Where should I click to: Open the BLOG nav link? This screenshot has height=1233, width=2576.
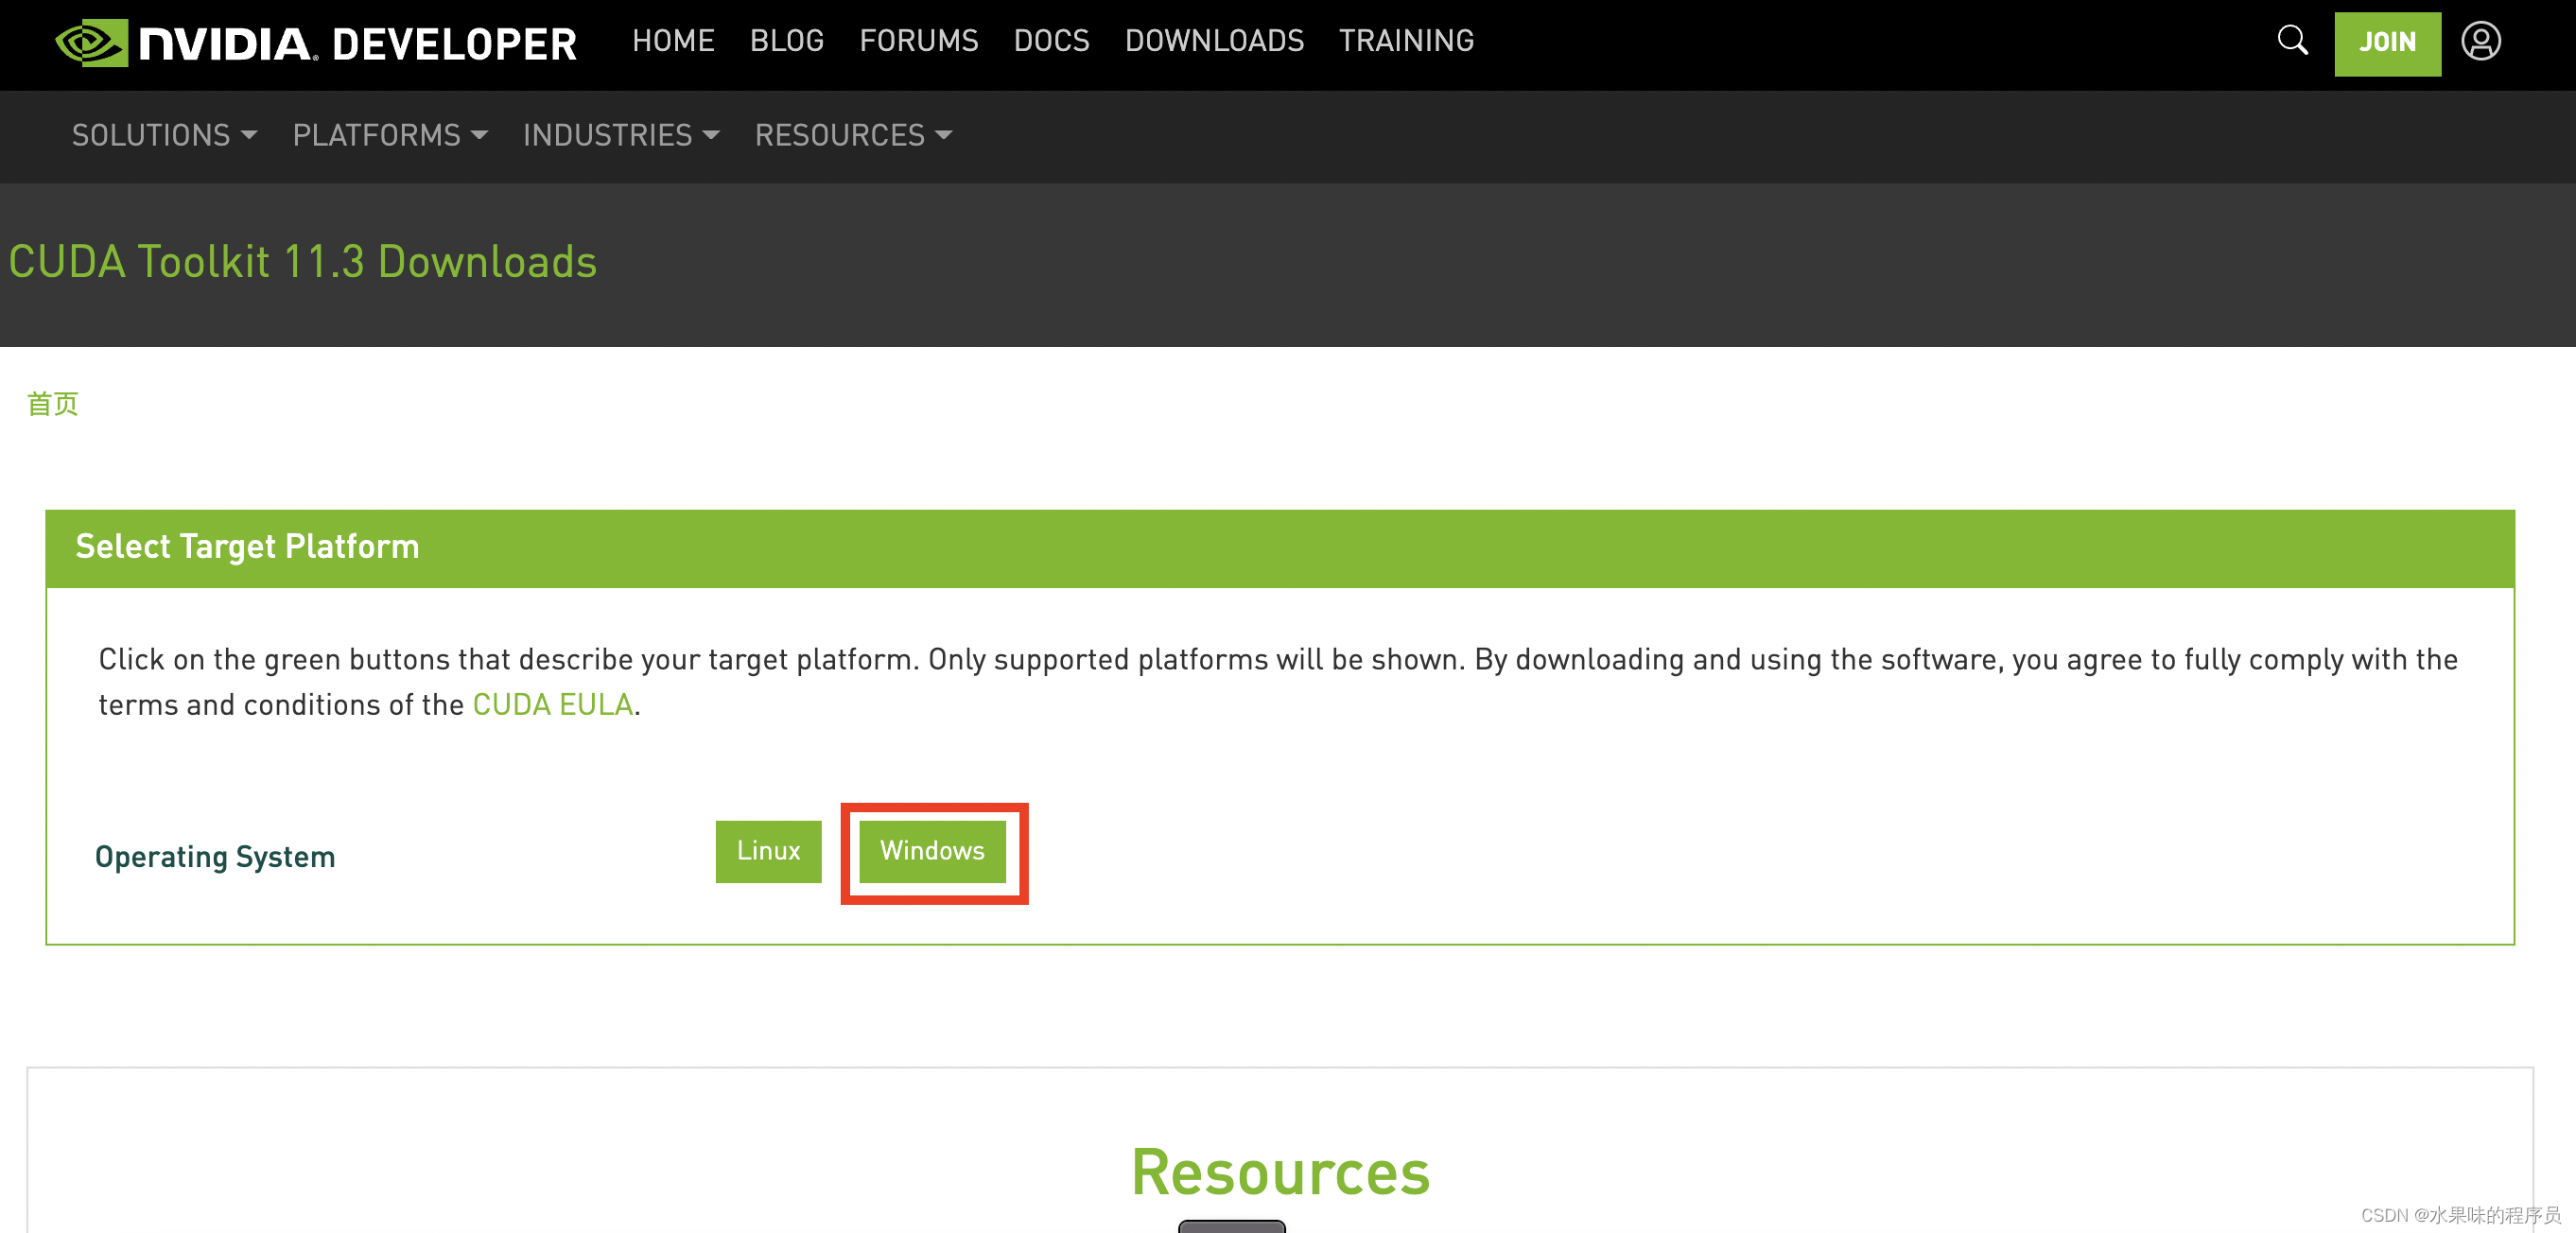point(787,41)
